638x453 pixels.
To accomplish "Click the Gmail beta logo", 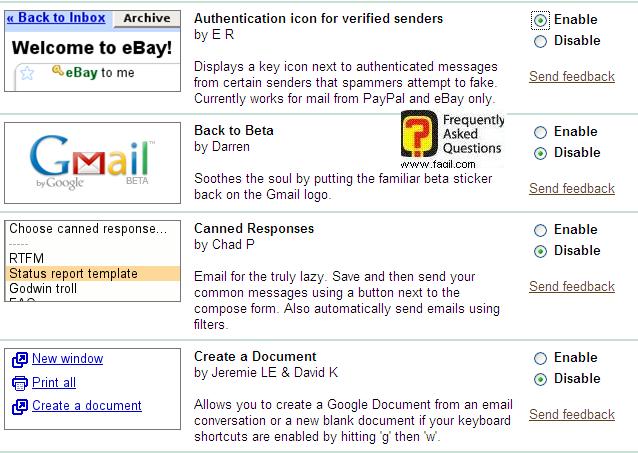I will pyautogui.click(x=91, y=163).
